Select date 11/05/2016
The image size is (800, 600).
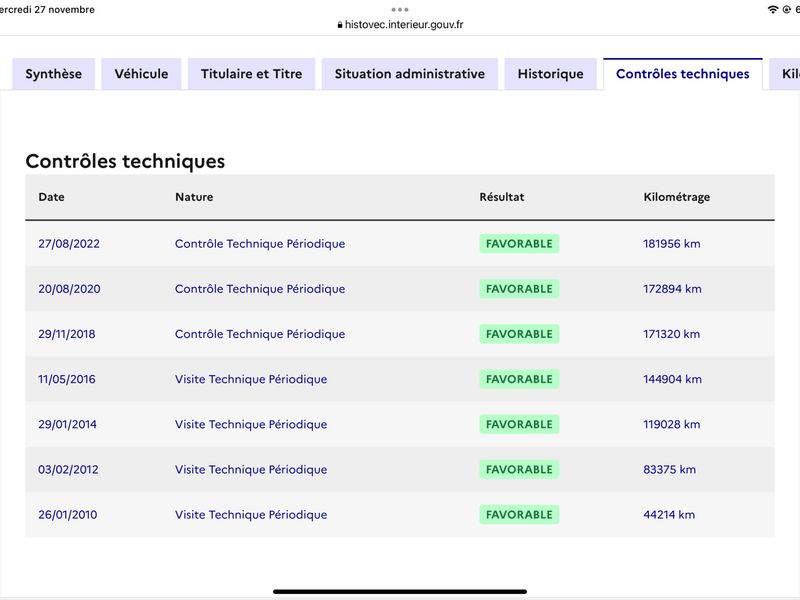[67, 379]
